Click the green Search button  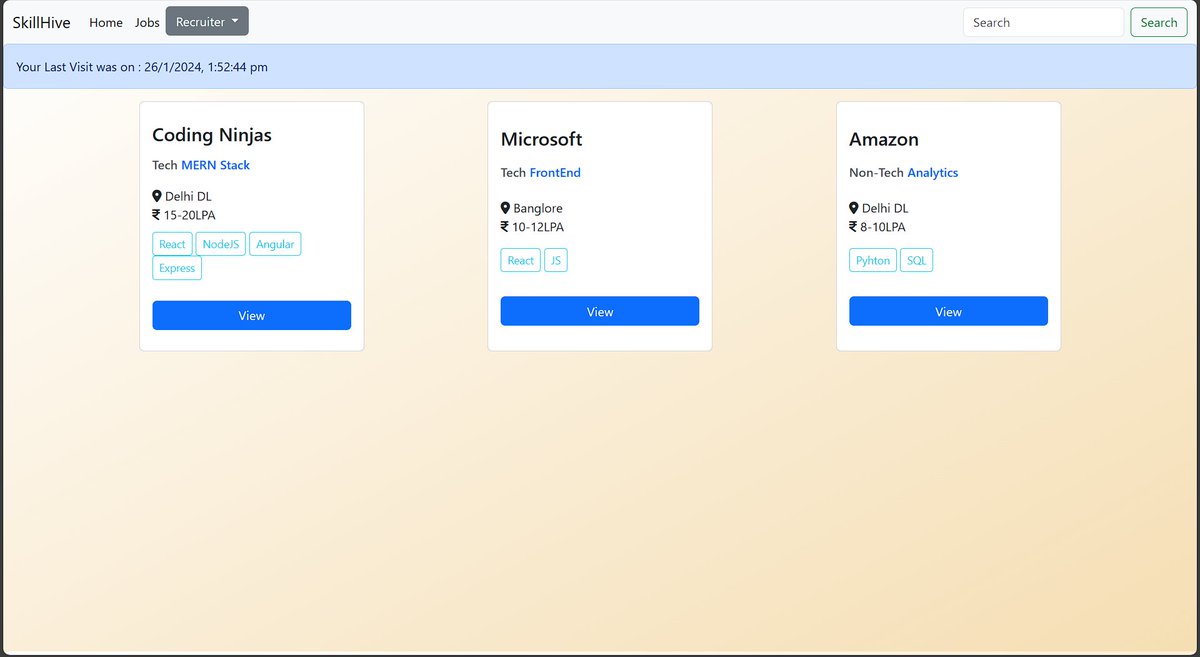[x=1159, y=22]
